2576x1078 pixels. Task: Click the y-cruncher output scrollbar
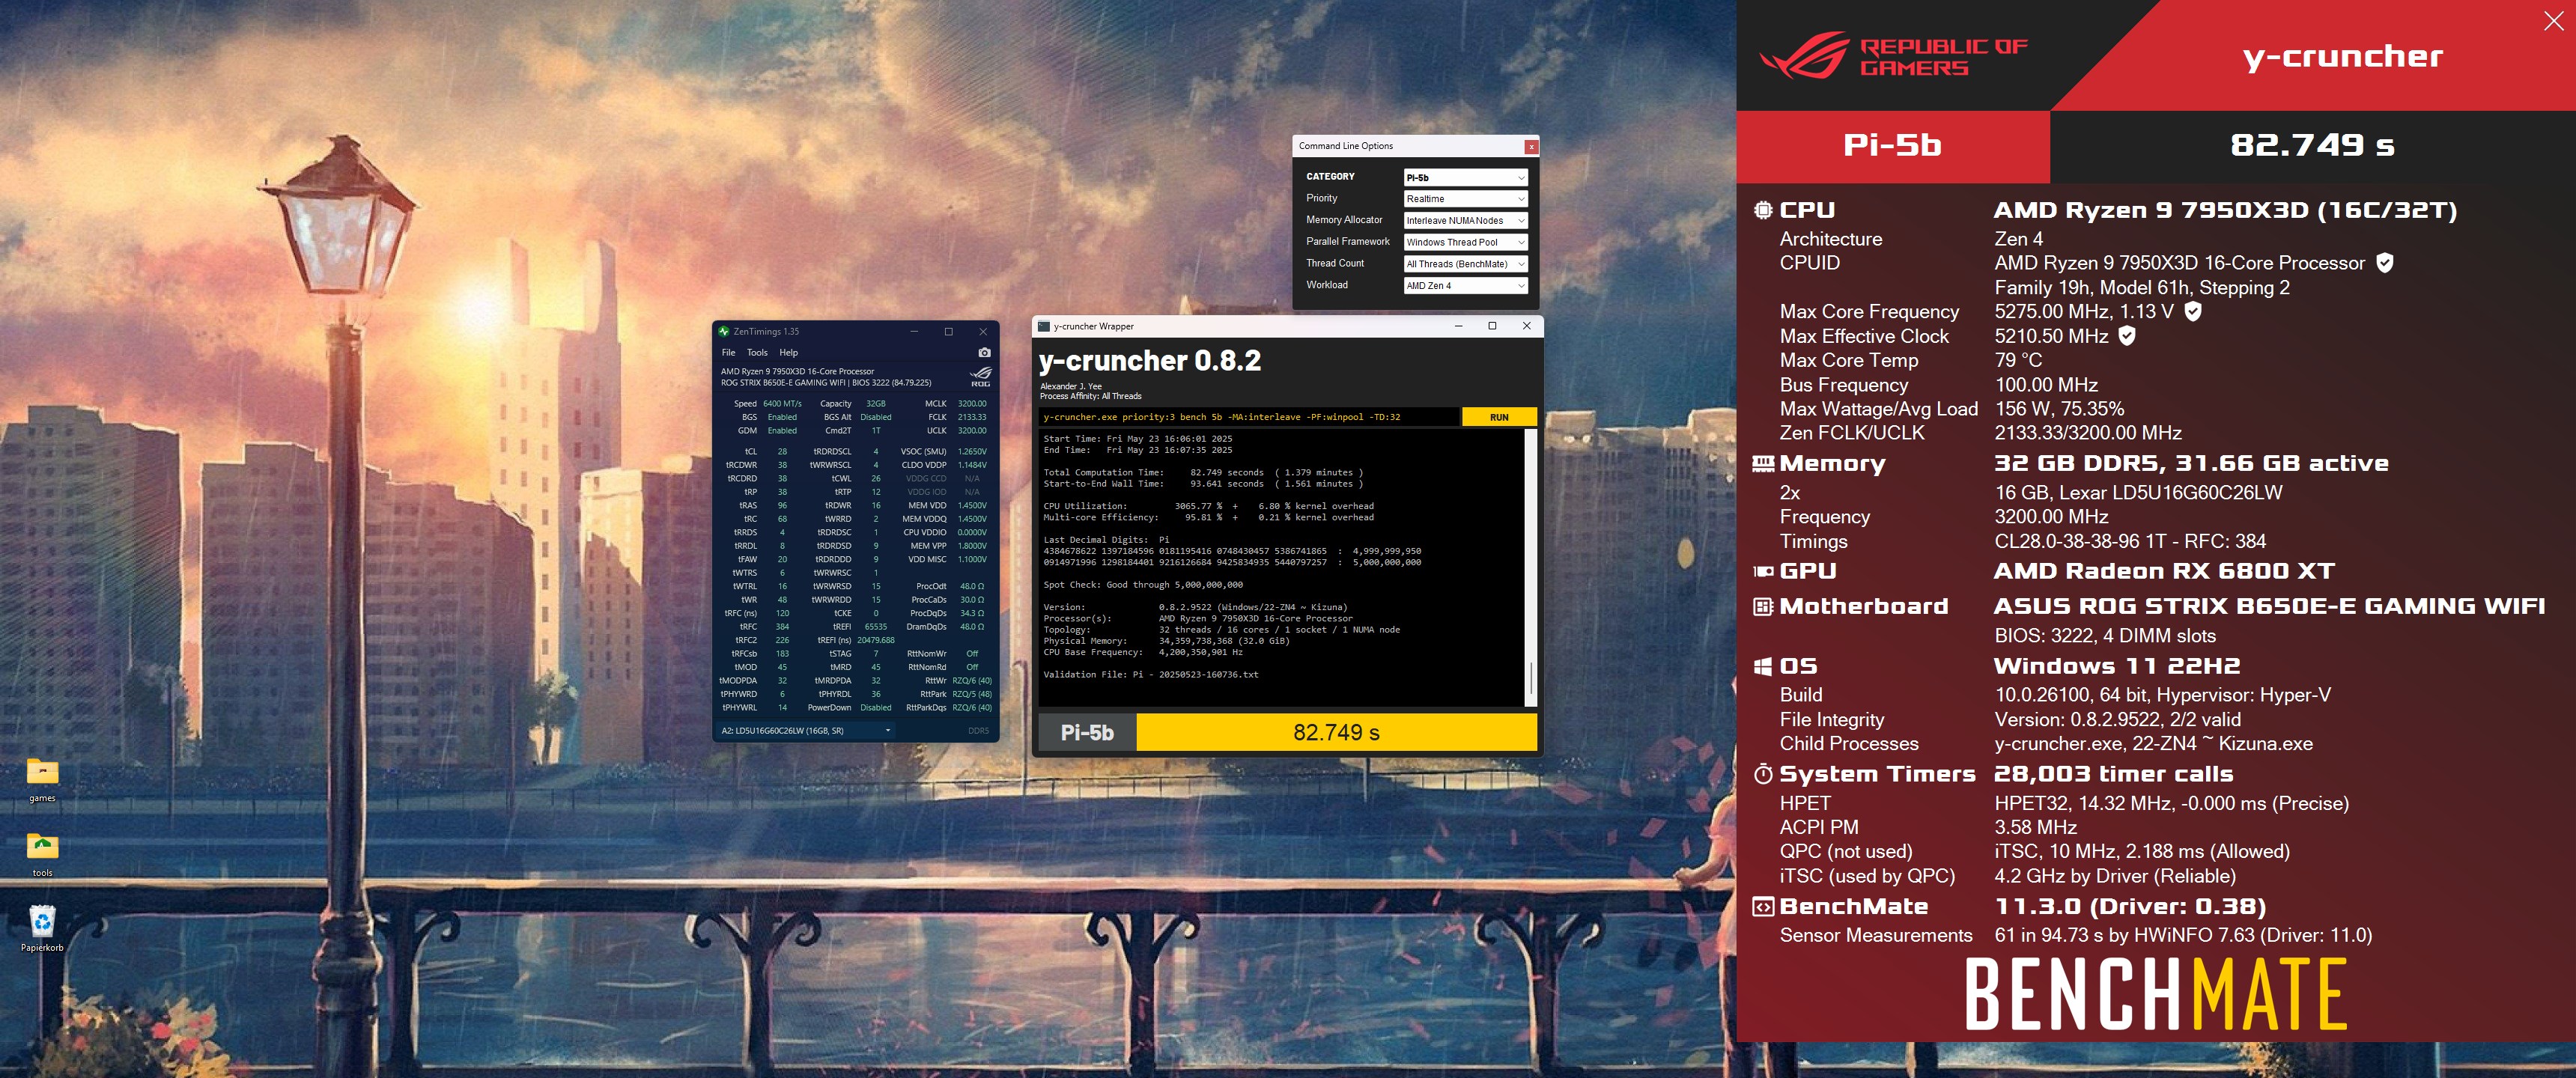[1530, 568]
